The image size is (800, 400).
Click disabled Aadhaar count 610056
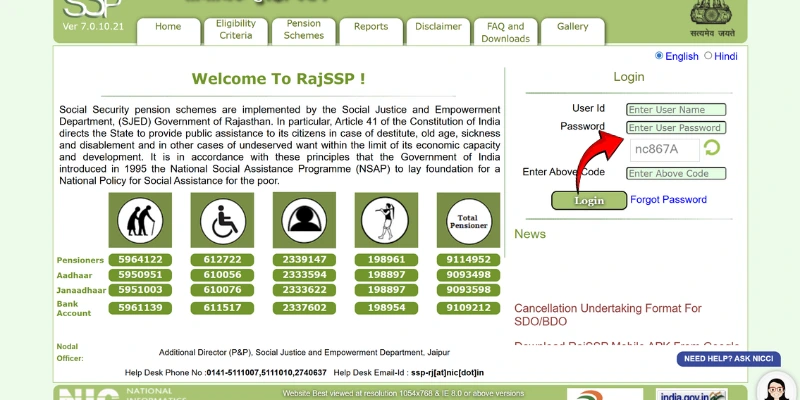pyautogui.click(x=222, y=275)
